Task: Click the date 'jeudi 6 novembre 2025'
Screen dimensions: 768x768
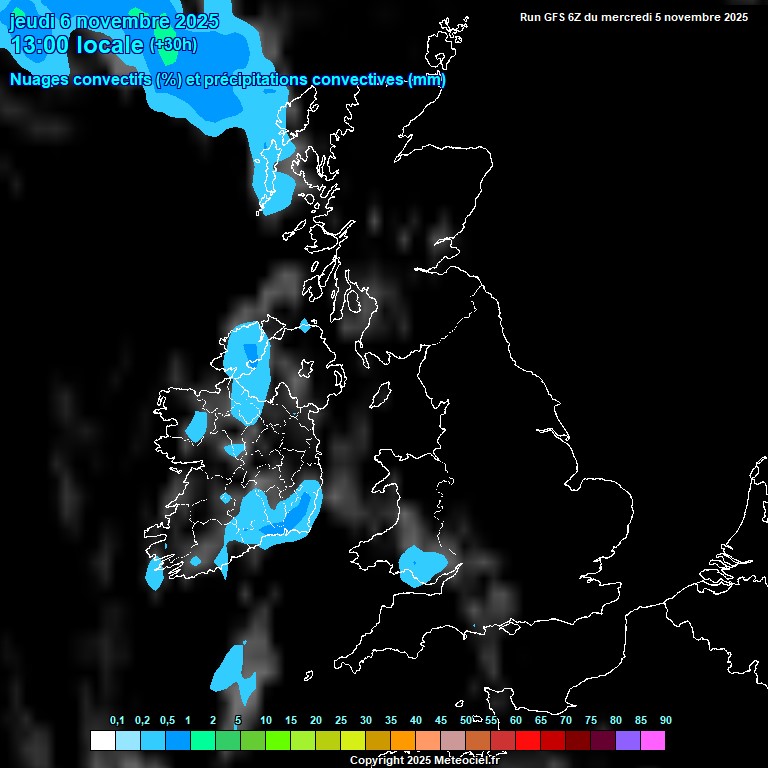Action: coord(114,21)
